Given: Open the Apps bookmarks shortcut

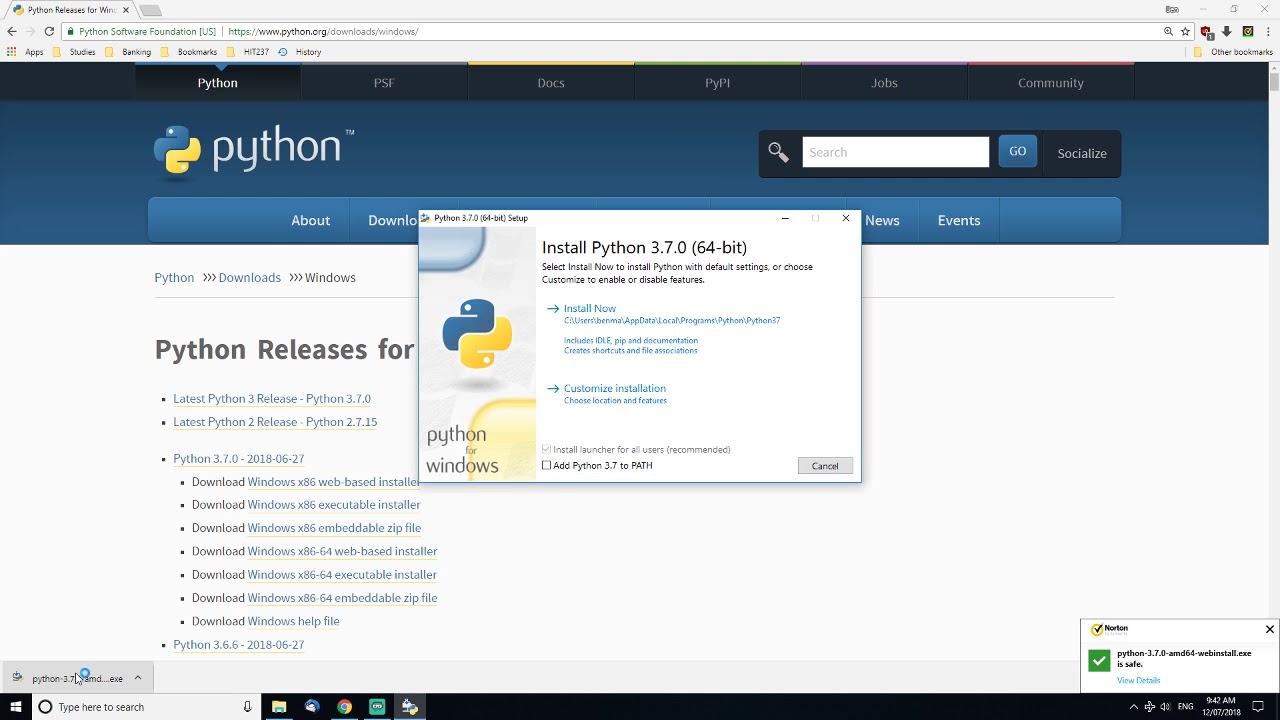Looking at the screenshot, I should point(26,52).
